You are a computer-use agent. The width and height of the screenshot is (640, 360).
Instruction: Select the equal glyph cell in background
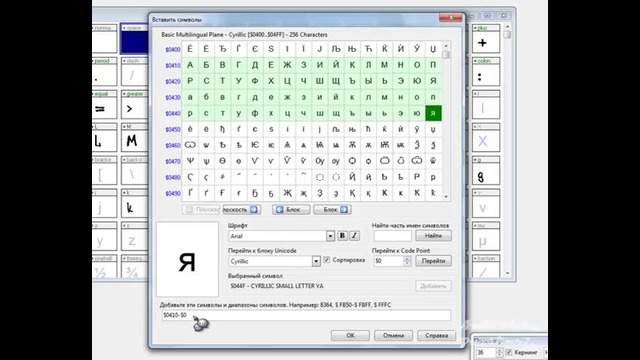(104, 105)
